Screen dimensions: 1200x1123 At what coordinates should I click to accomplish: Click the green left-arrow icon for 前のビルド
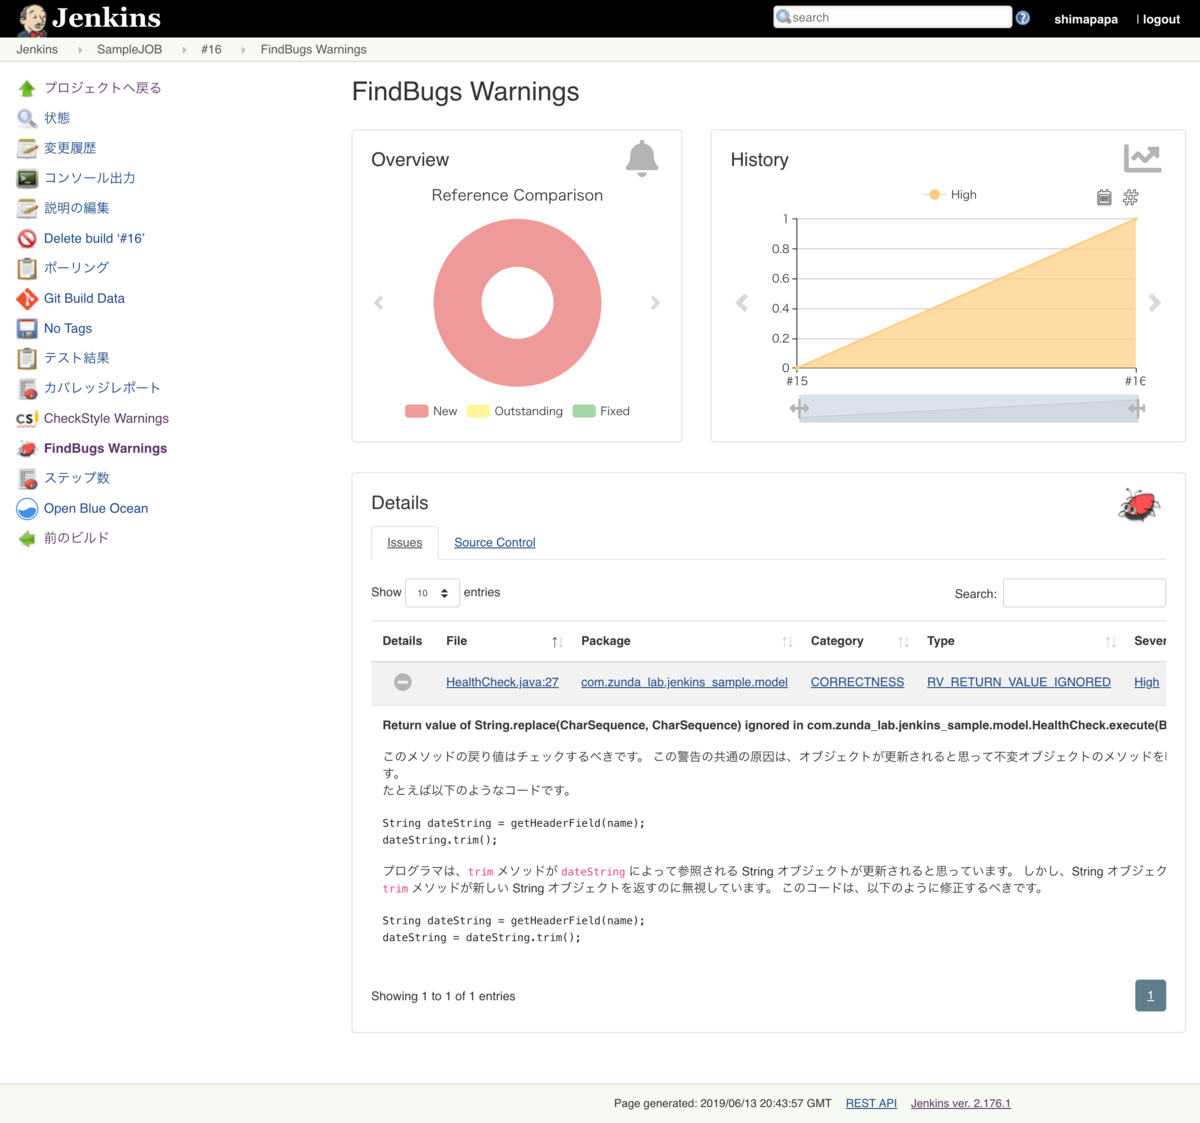pyautogui.click(x=27, y=539)
